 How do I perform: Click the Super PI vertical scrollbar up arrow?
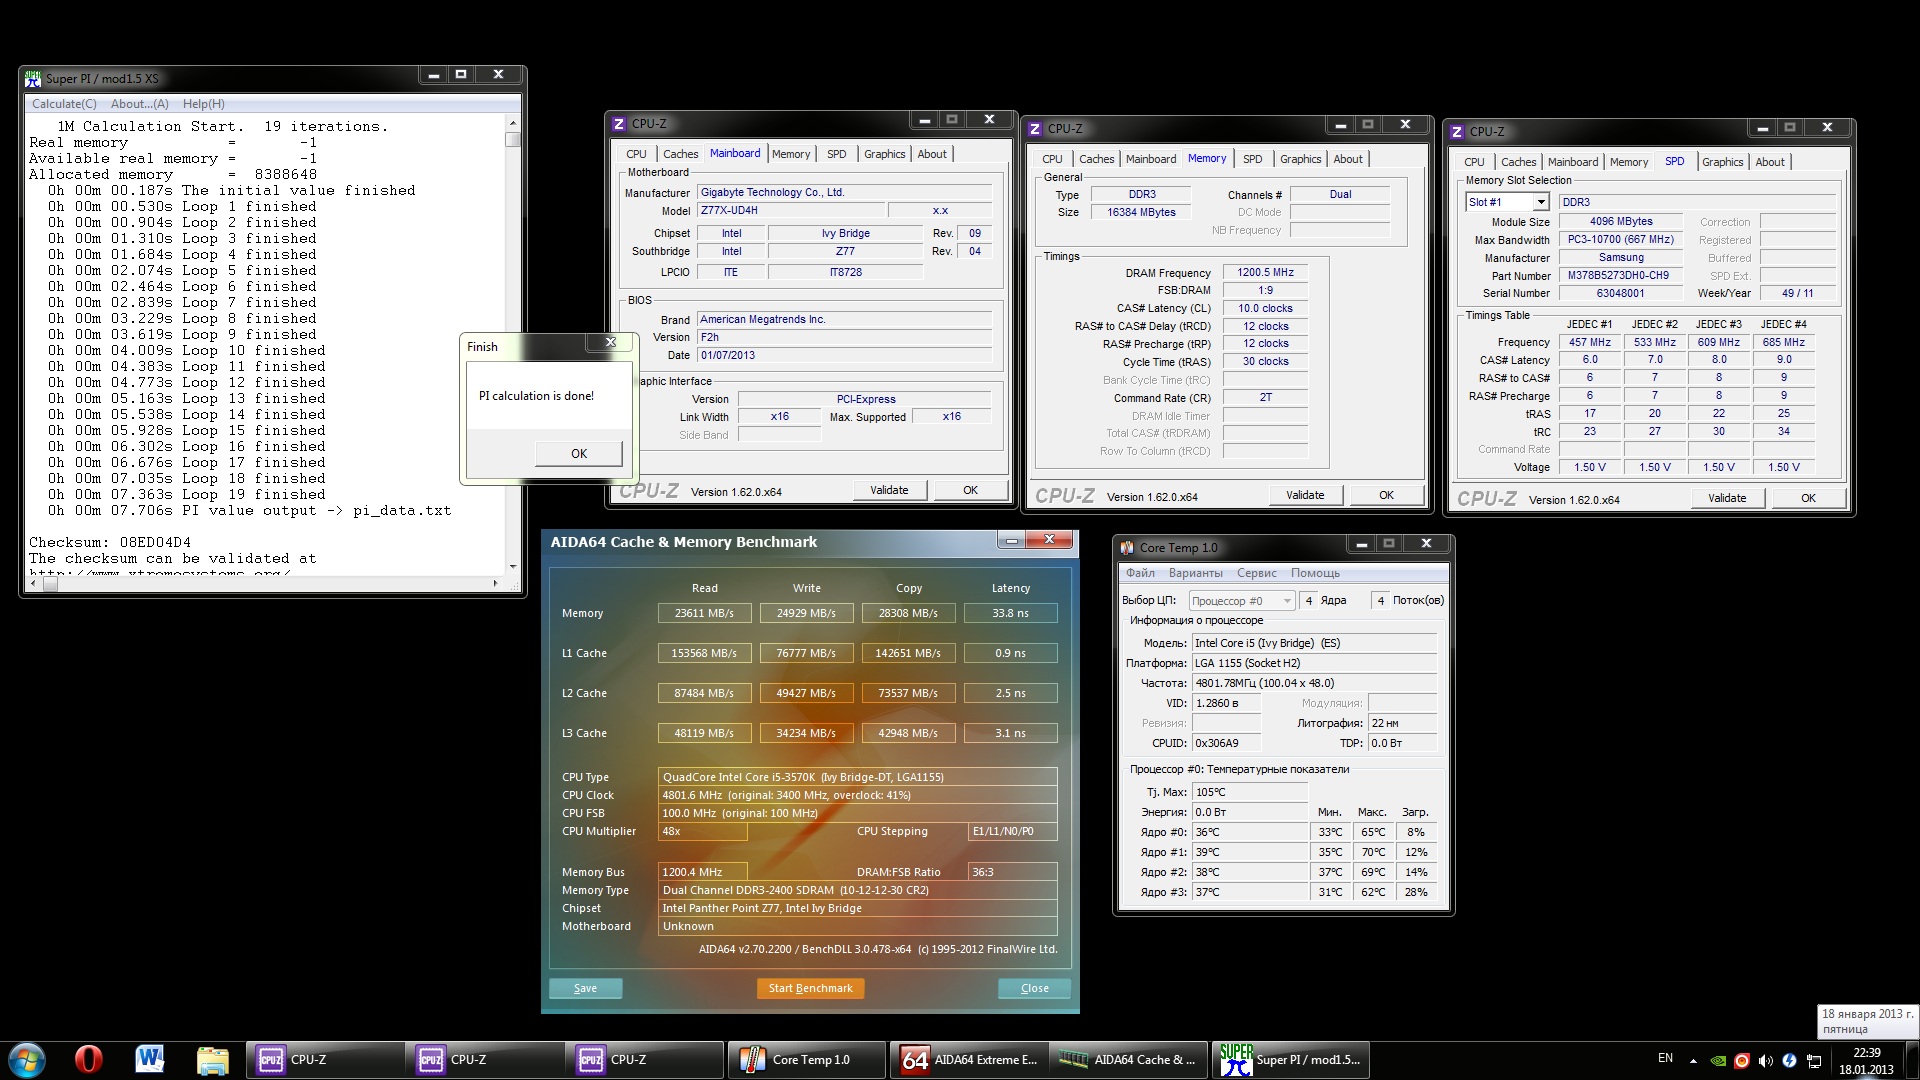[x=513, y=123]
